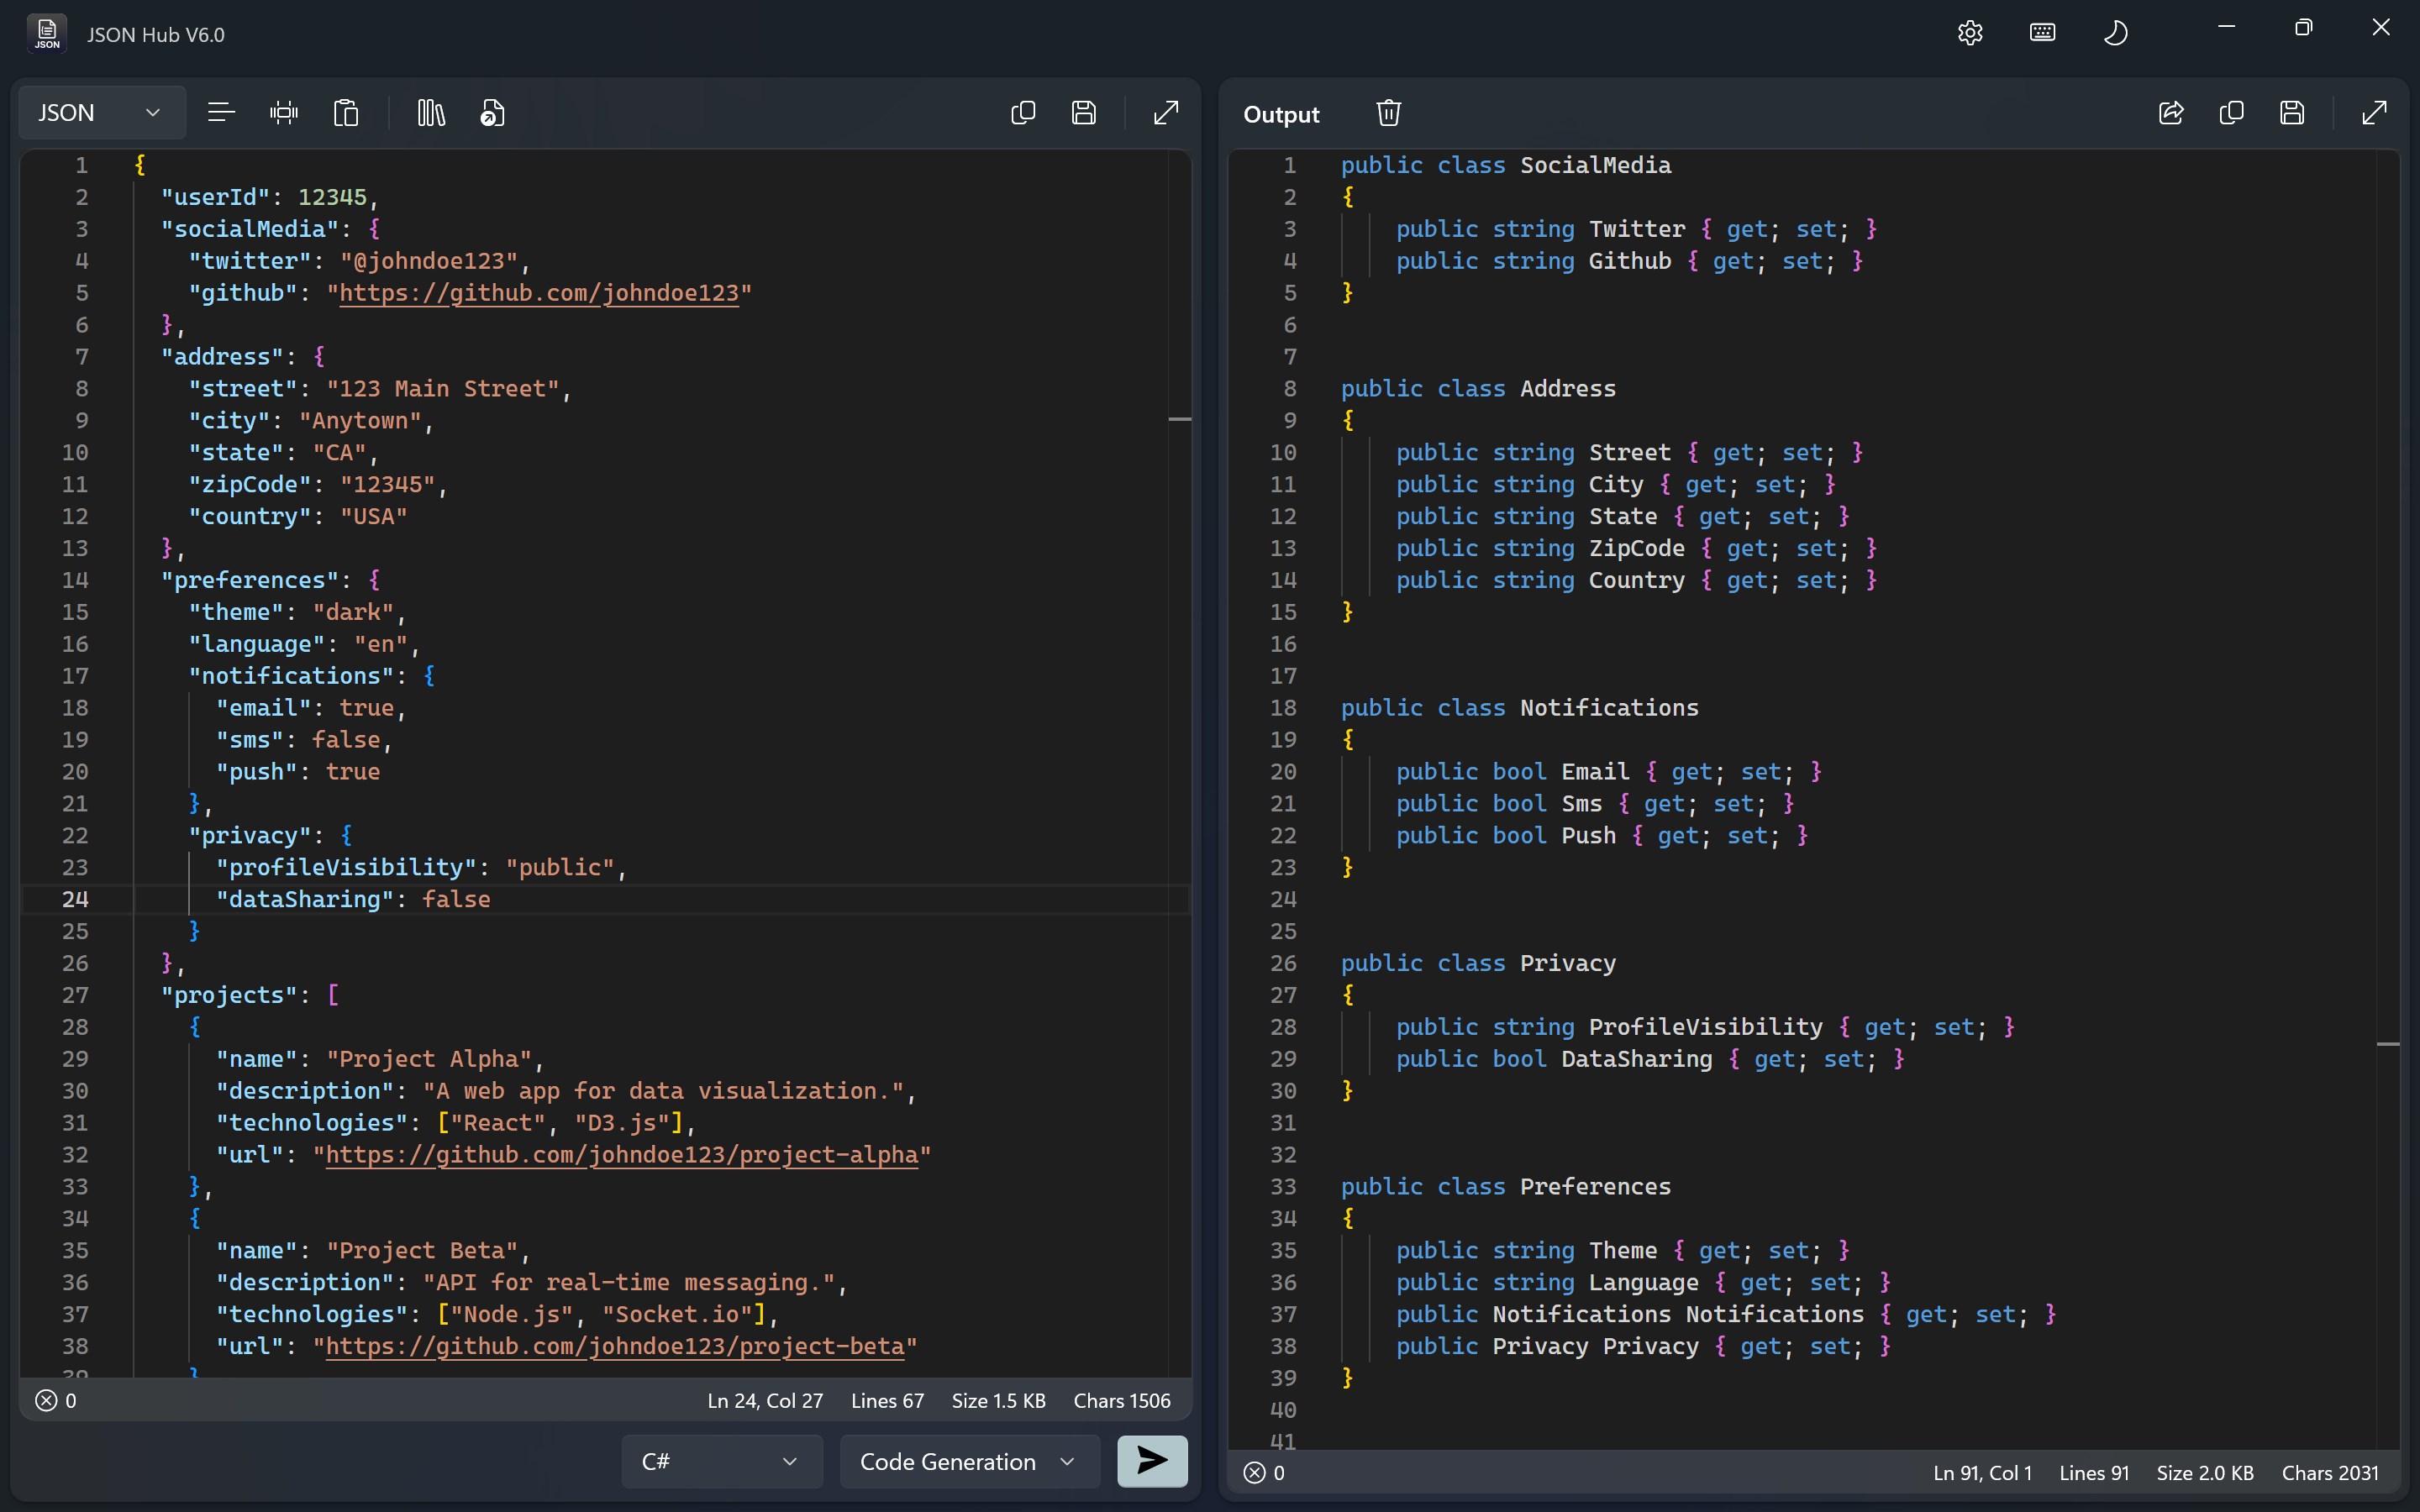This screenshot has width=2420, height=1512.
Task: Share the Output code
Action: tap(2171, 112)
